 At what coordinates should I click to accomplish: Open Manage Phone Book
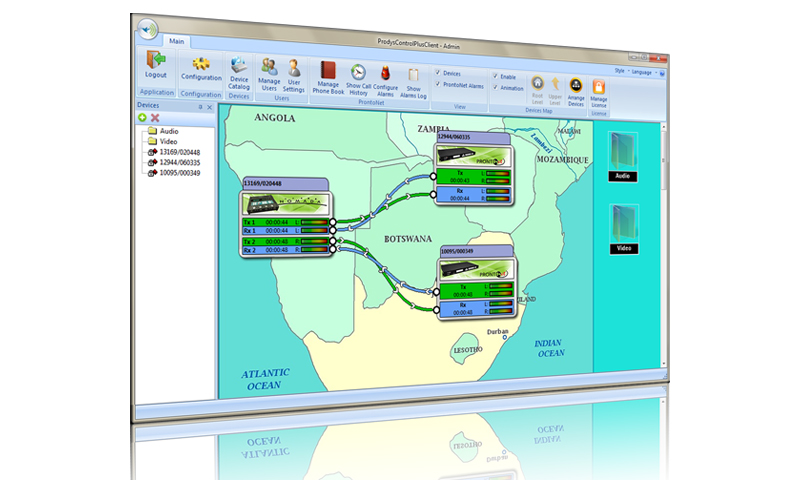pyautogui.click(x=328, y=76)
